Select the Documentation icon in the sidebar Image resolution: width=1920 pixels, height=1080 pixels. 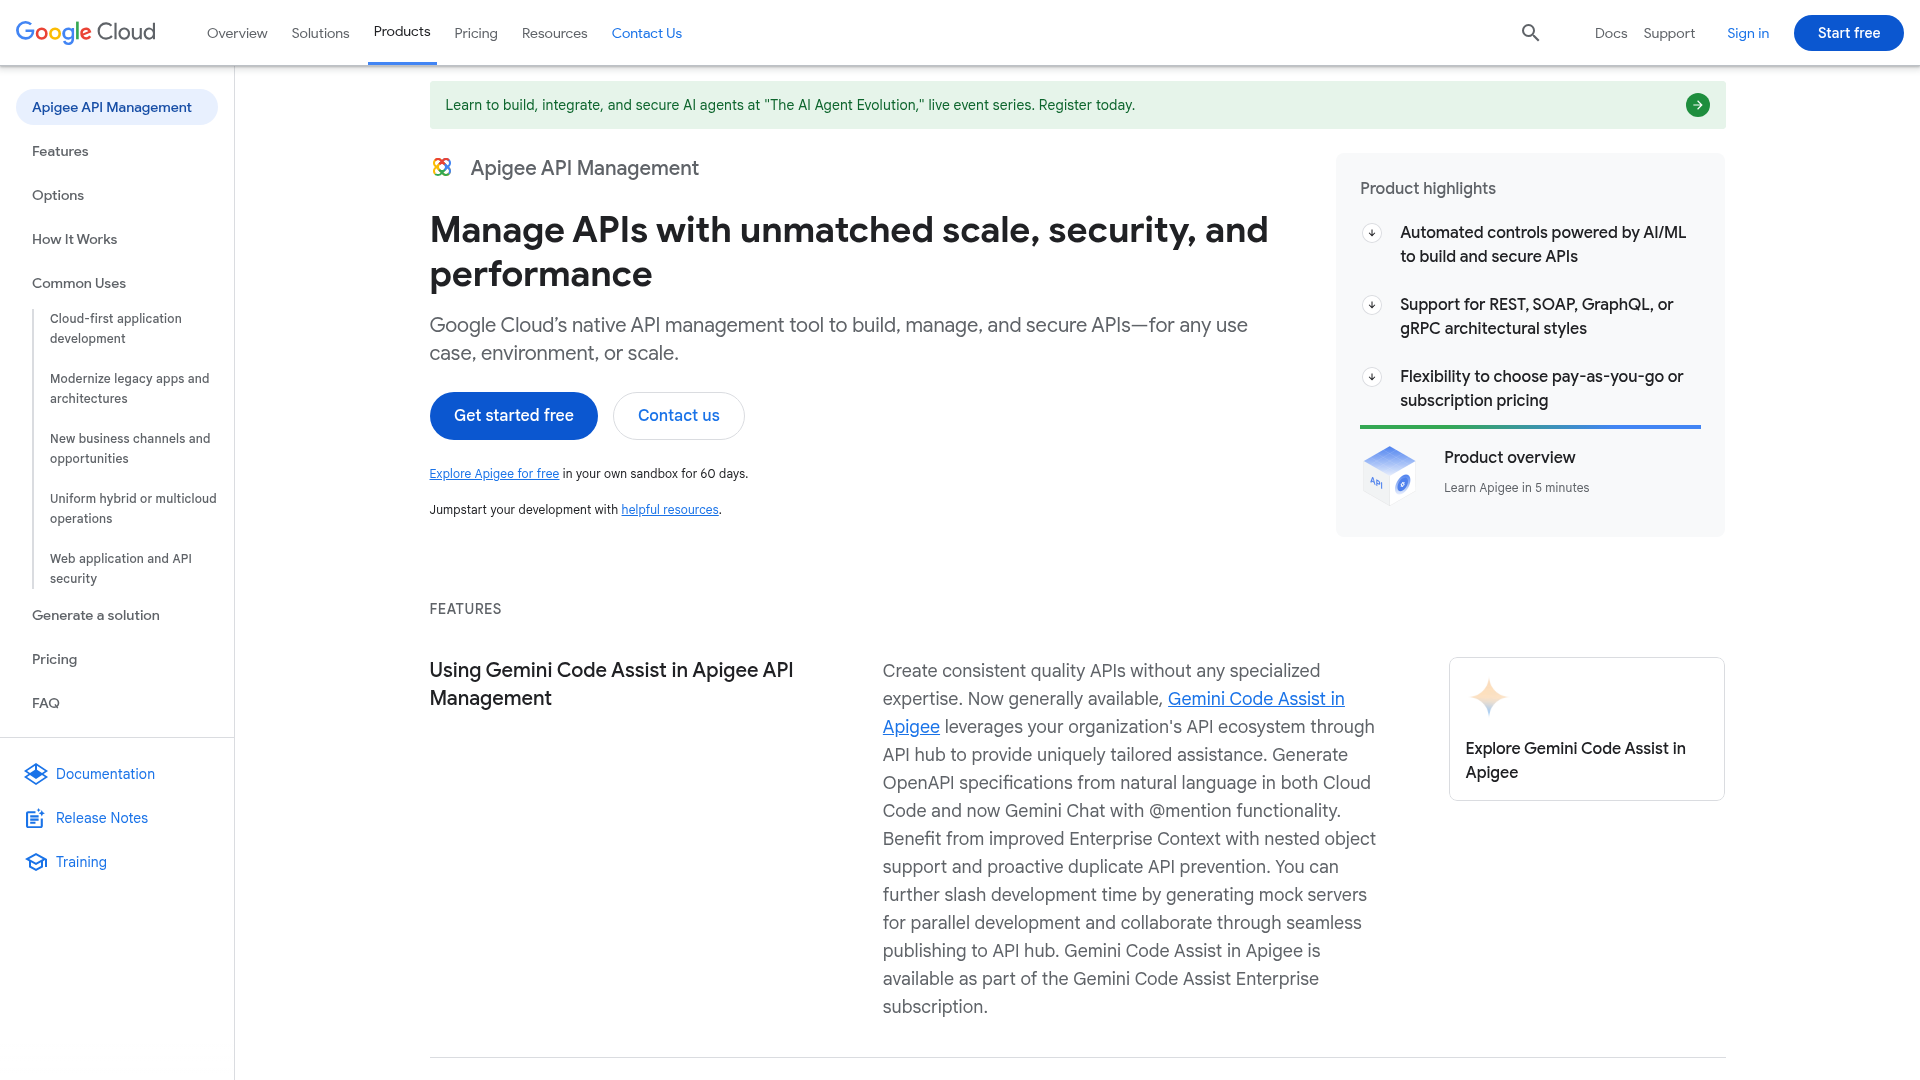coord(36,774)
